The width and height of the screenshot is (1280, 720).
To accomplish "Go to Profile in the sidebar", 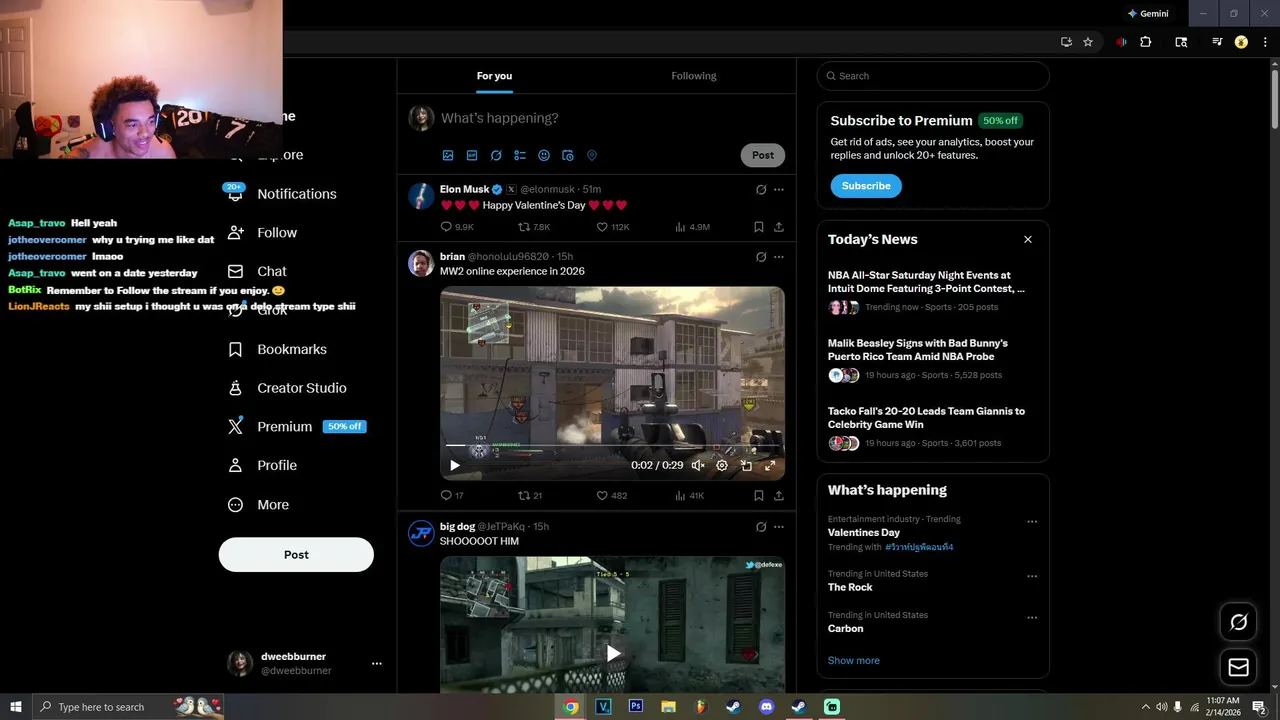I will coord(263,465).
